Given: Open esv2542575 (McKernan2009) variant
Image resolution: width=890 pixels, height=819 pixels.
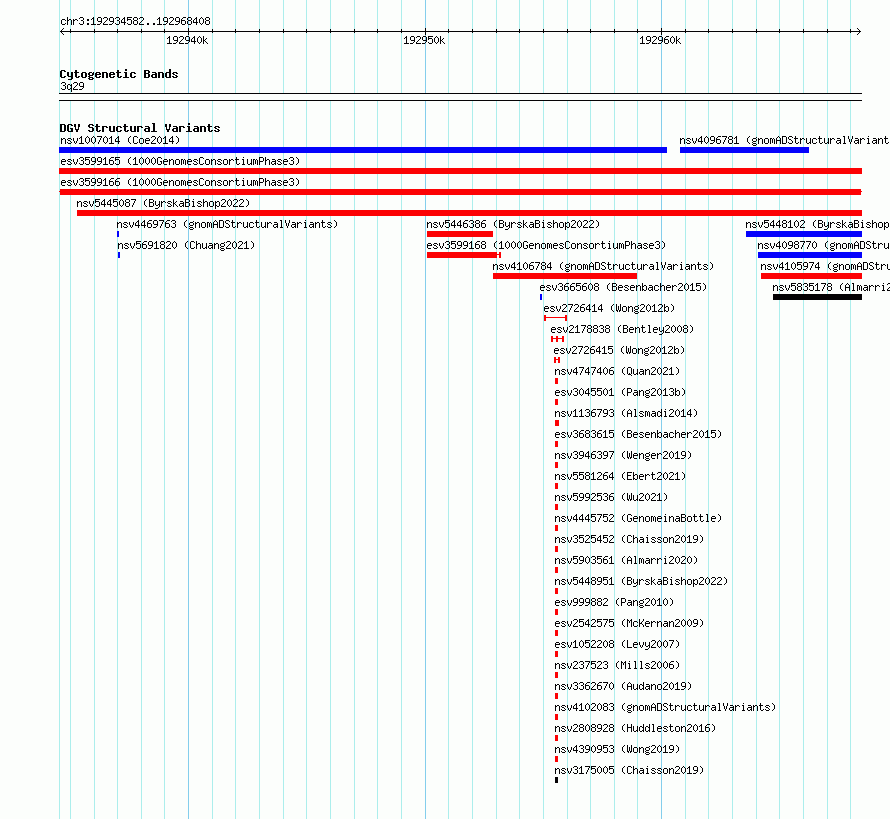Looking at the screenshot, I should click(629, 623).
